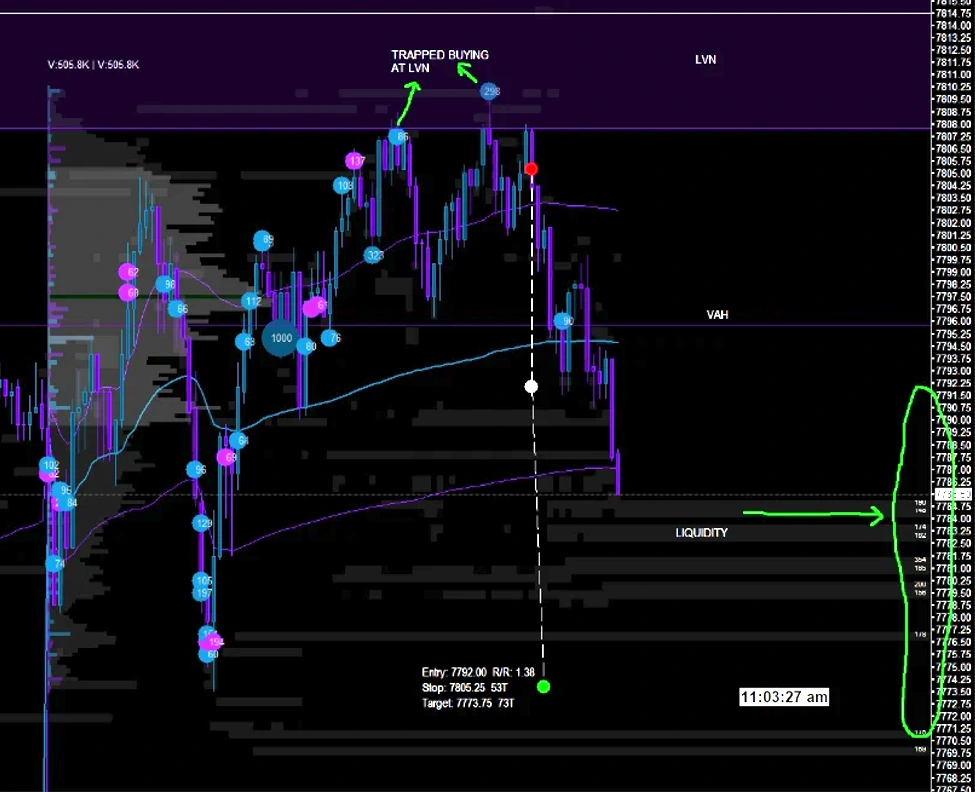Image resolution: width=975 pixels, height=792 pixels.
Task: Click the Stop: 7805.25 53T text
Action: (464, 688)
